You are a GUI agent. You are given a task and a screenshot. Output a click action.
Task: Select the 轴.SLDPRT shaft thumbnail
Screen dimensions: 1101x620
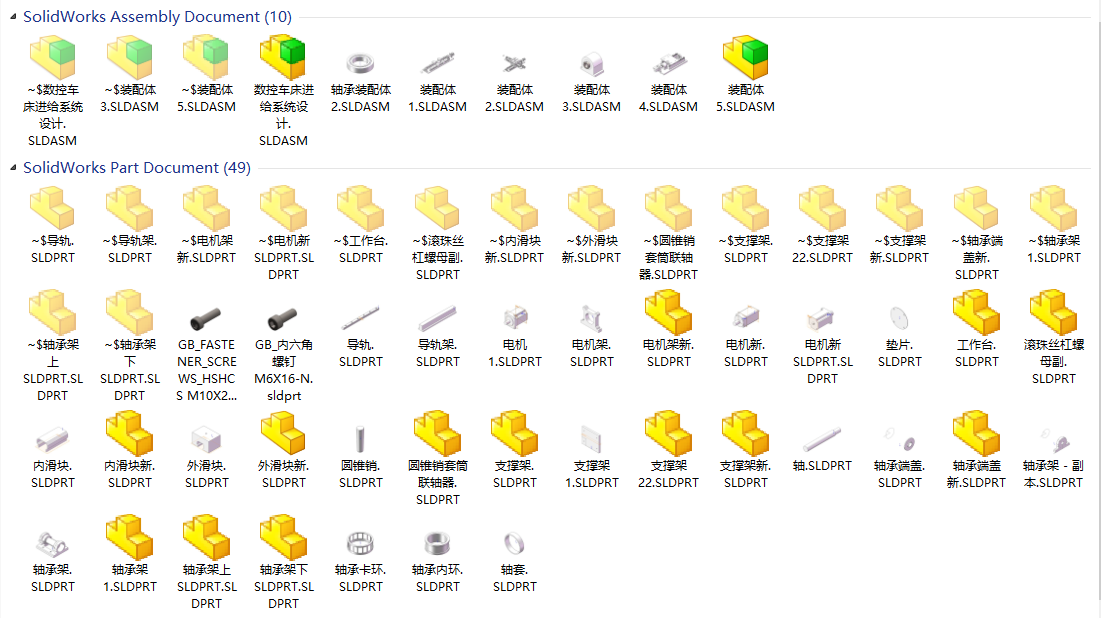[x=822, y=439]
